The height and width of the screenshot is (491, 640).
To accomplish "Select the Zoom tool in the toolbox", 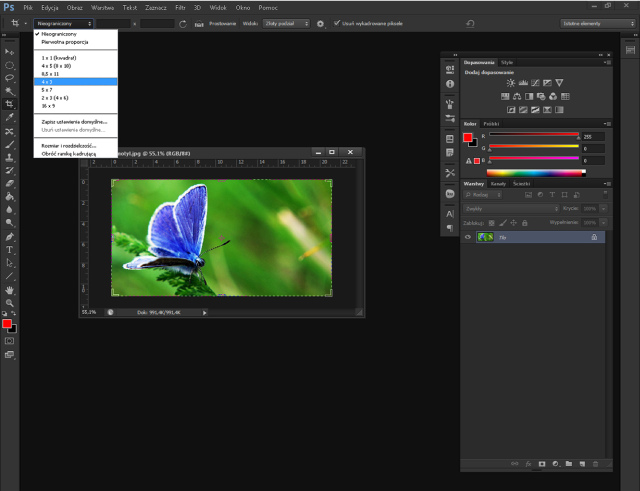I will (x=9, y=303).
